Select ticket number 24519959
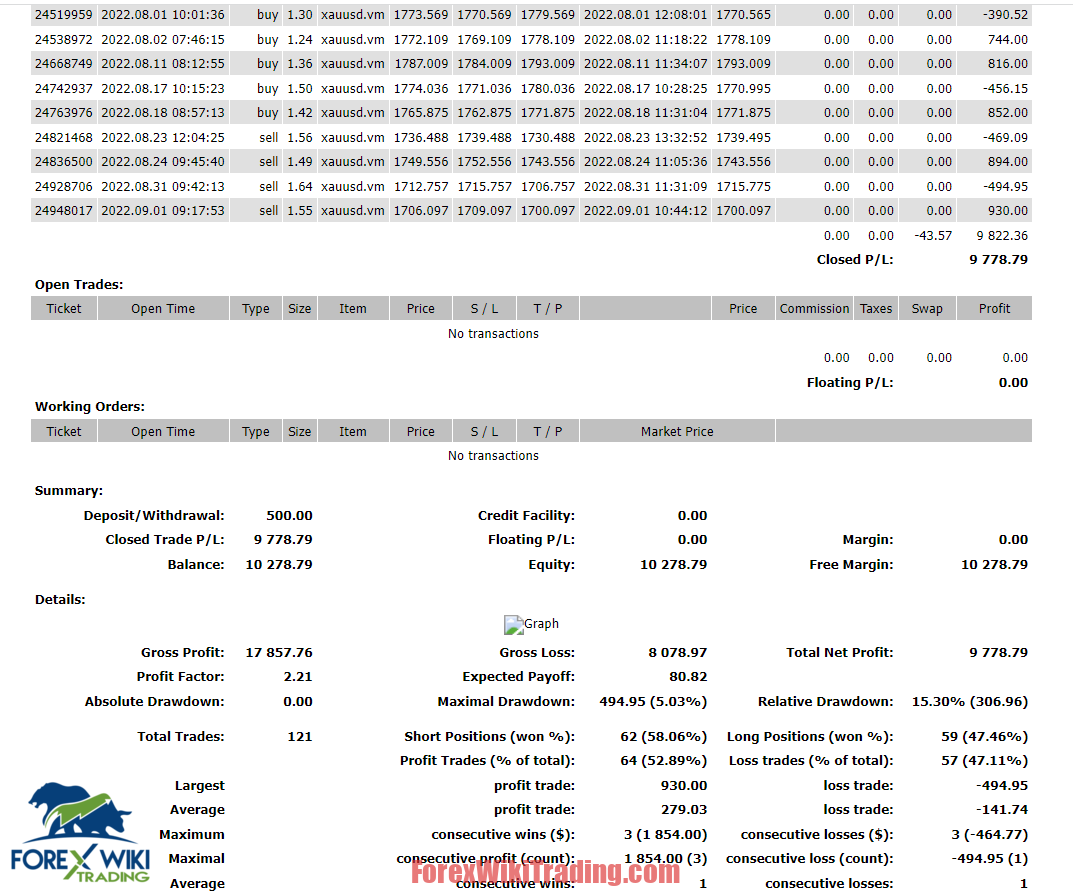The height and width of the screenshot is (895, 1073). (64, 14)
